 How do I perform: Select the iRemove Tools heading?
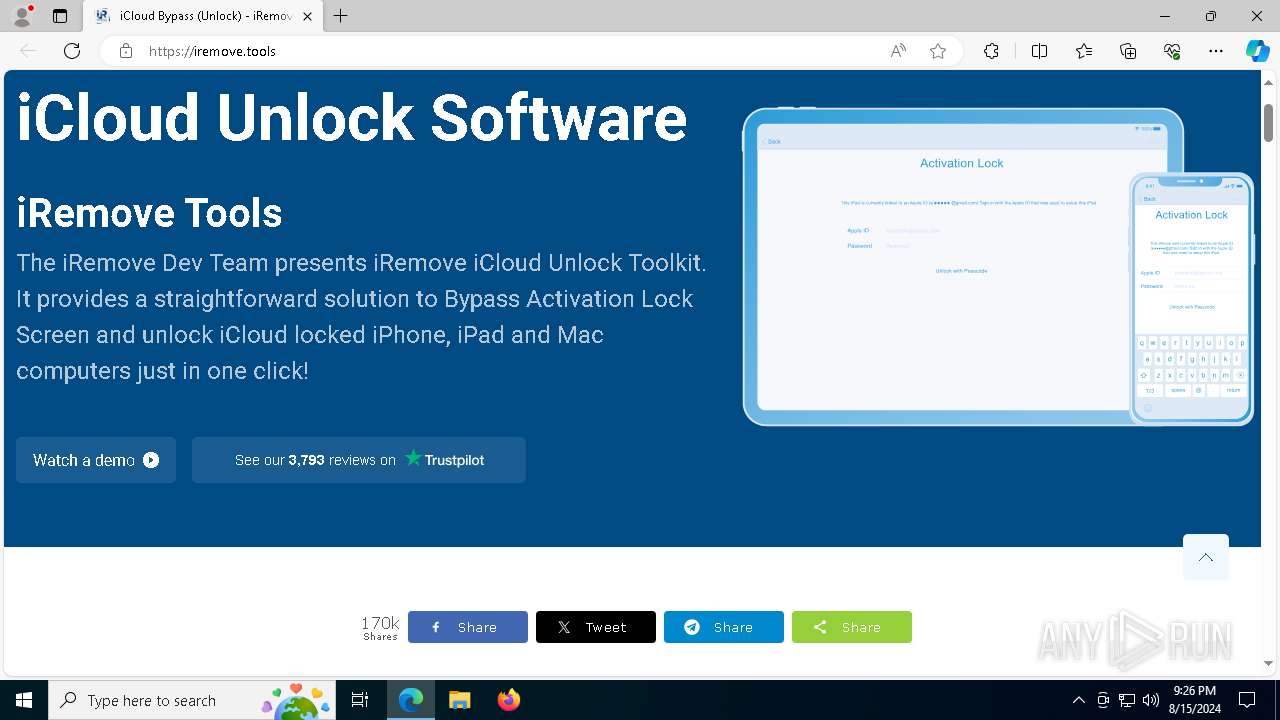pos(149,213)
